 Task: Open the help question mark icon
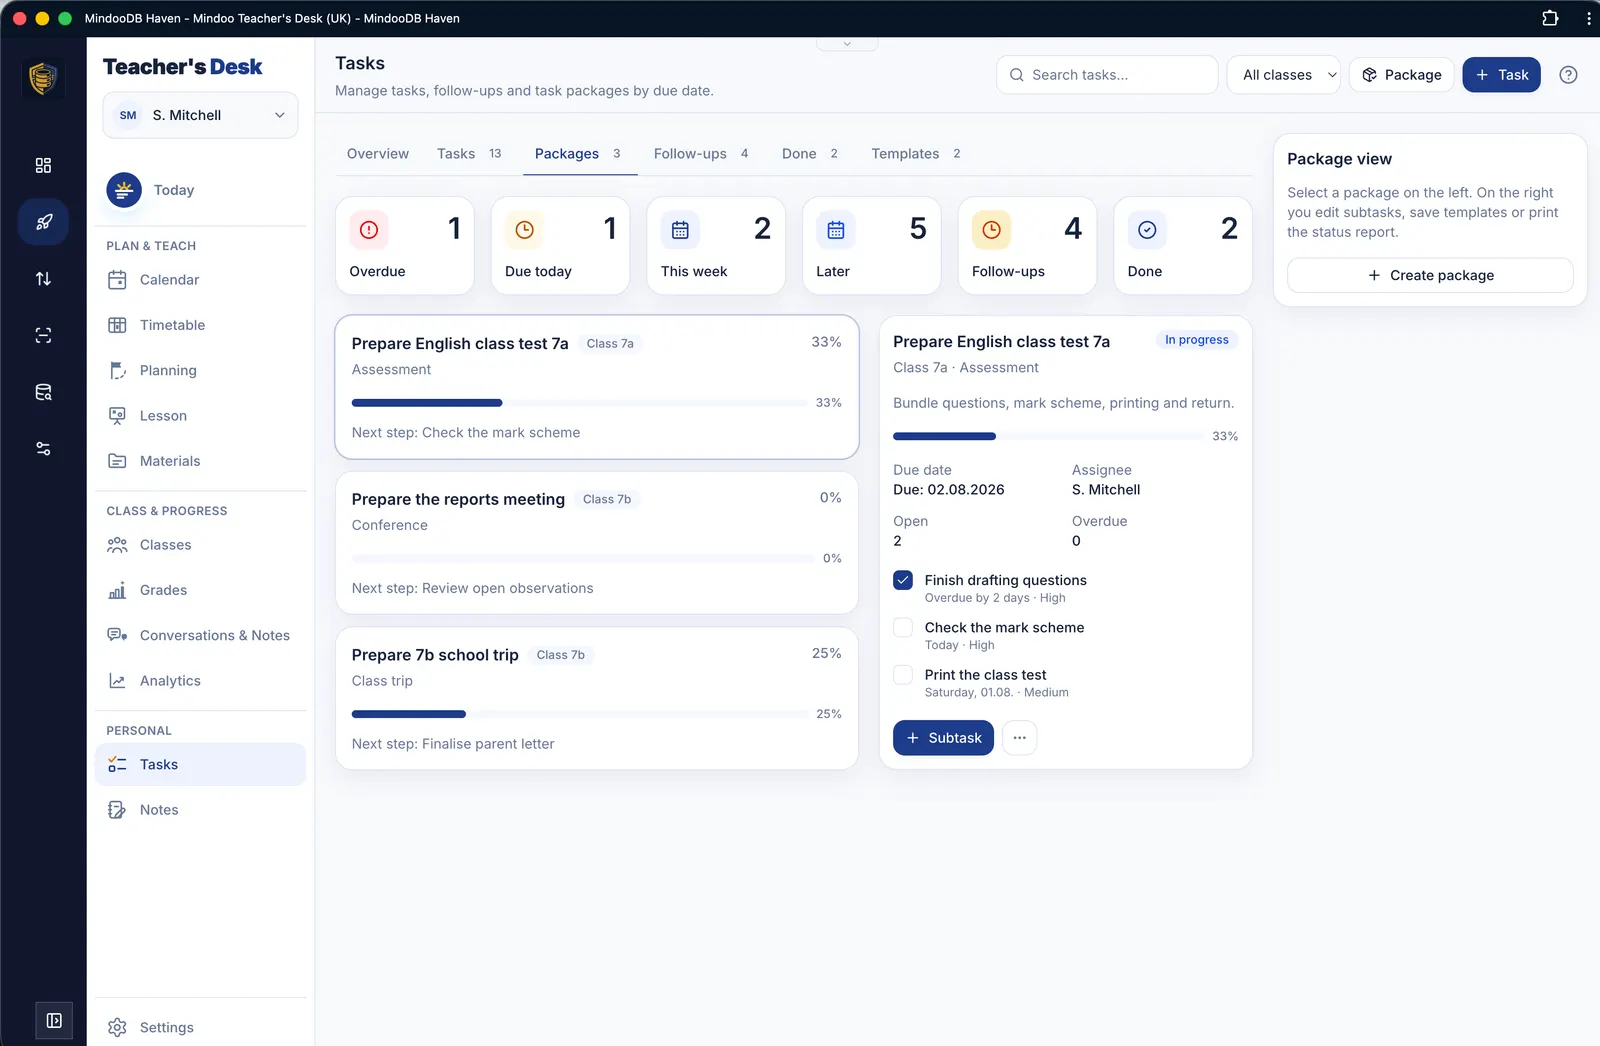pos(1568,75)
